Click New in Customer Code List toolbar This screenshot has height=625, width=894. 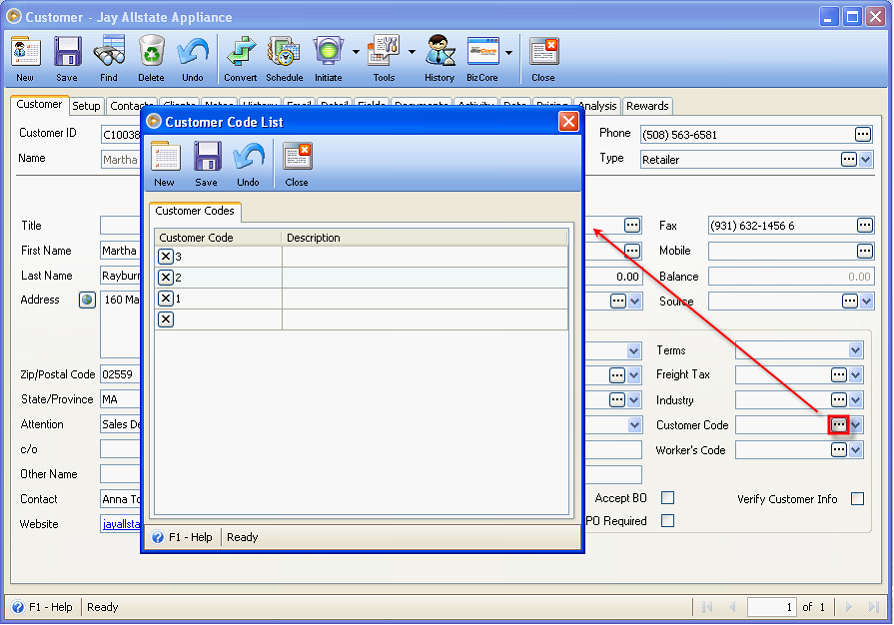(165, 164)
